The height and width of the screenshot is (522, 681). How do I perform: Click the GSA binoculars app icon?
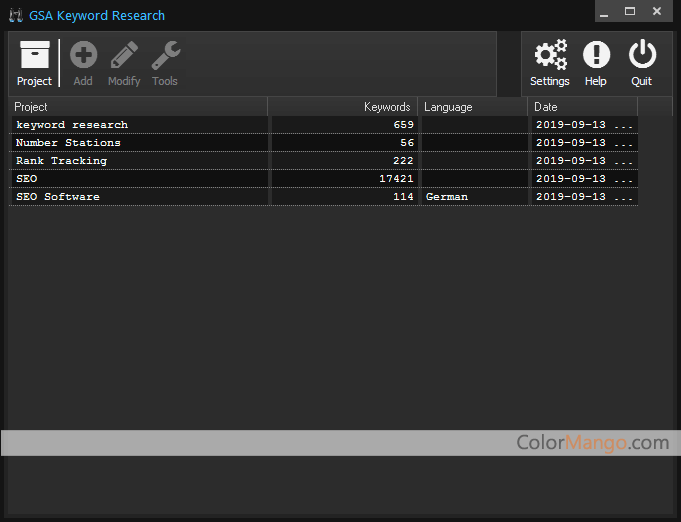16,16
